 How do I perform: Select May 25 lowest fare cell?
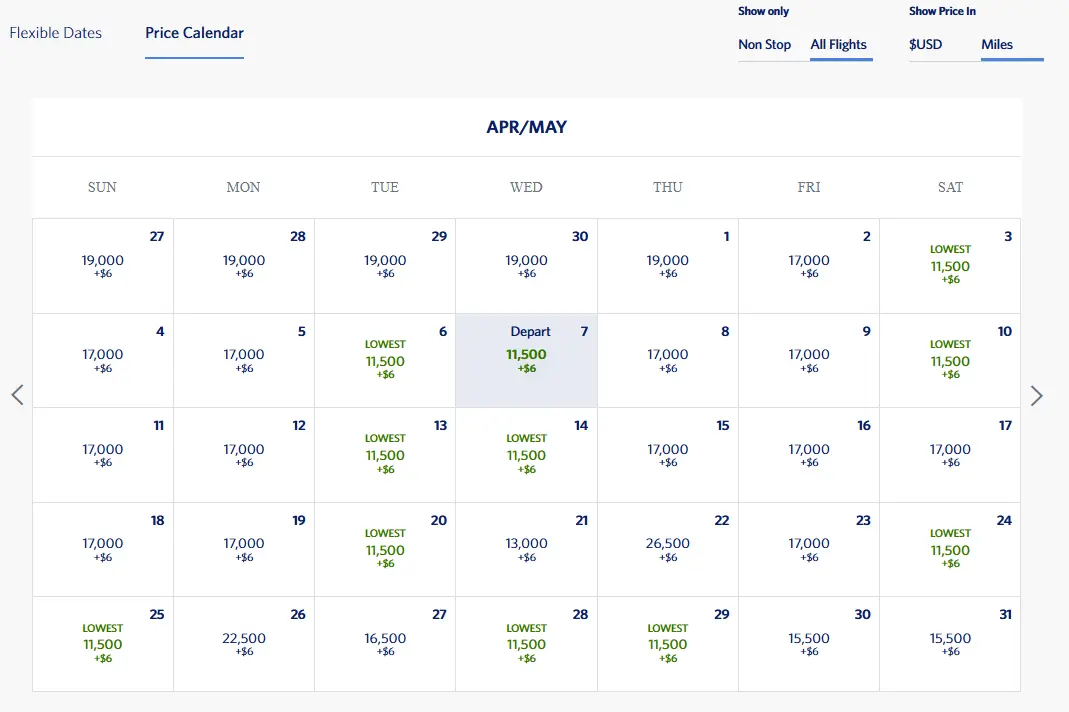point(102,644)
